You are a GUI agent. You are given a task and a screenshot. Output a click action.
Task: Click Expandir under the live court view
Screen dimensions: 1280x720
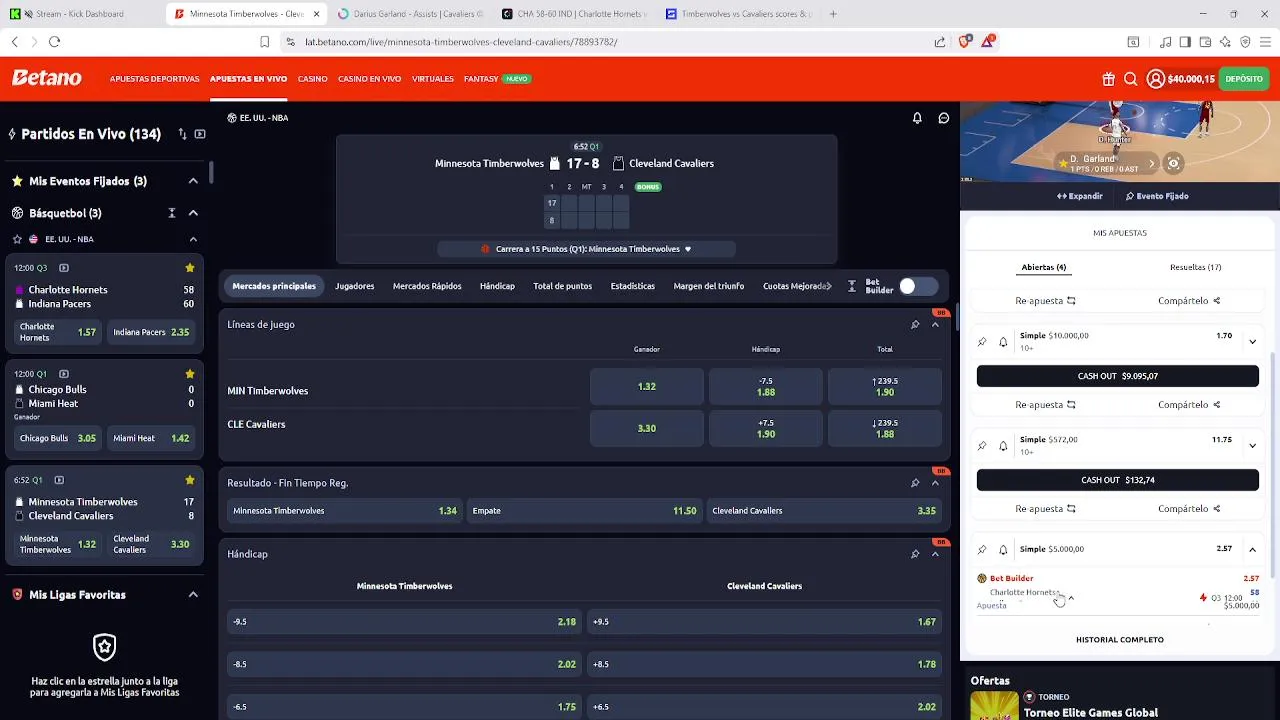point(1080,196)
